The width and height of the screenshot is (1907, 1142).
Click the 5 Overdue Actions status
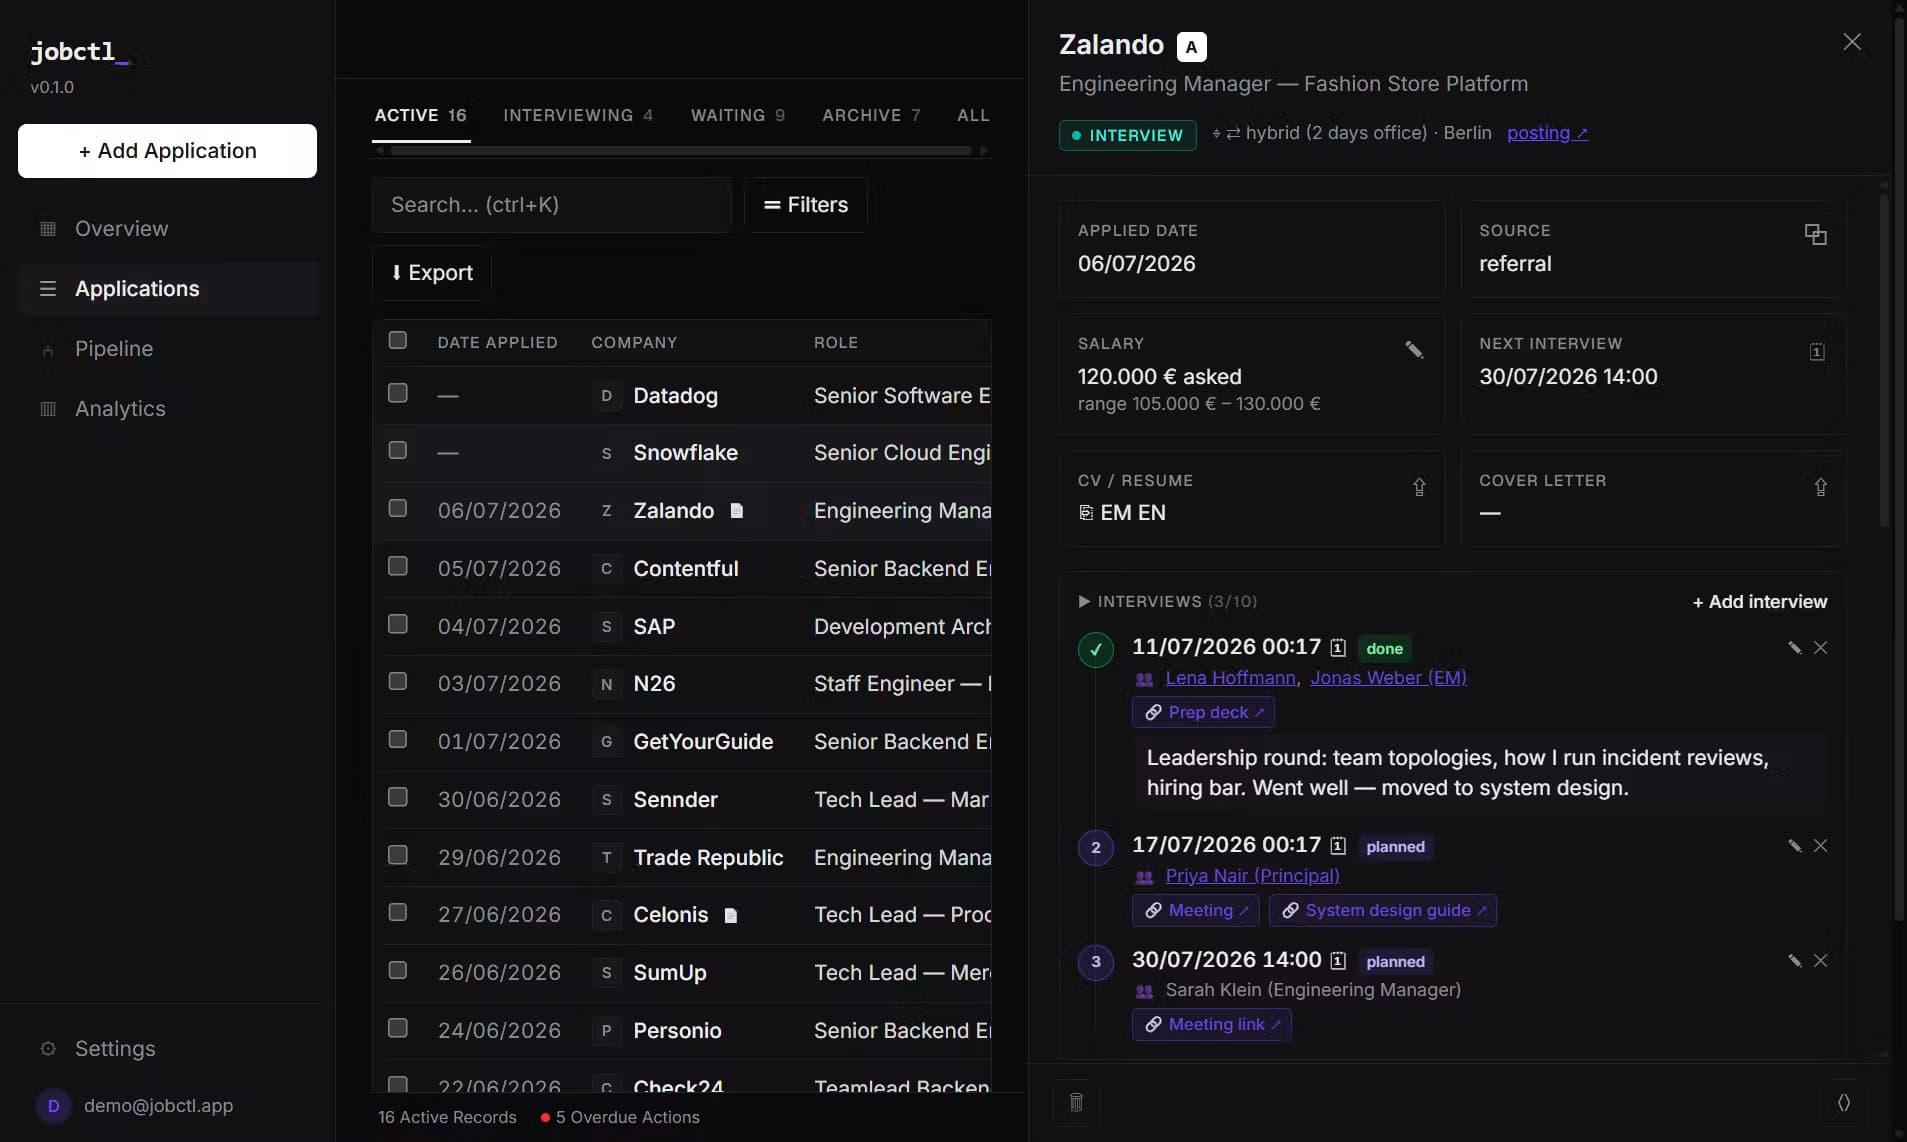tap(620, 1118)
